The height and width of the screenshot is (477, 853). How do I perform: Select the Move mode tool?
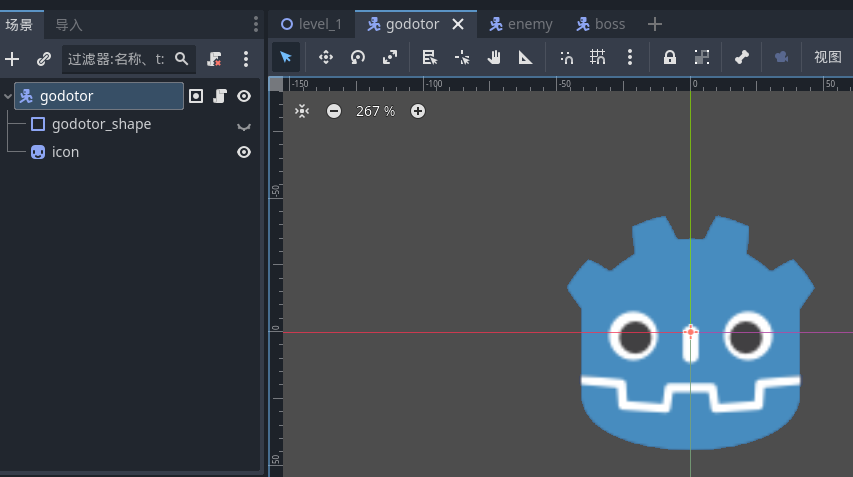[325, 58]
